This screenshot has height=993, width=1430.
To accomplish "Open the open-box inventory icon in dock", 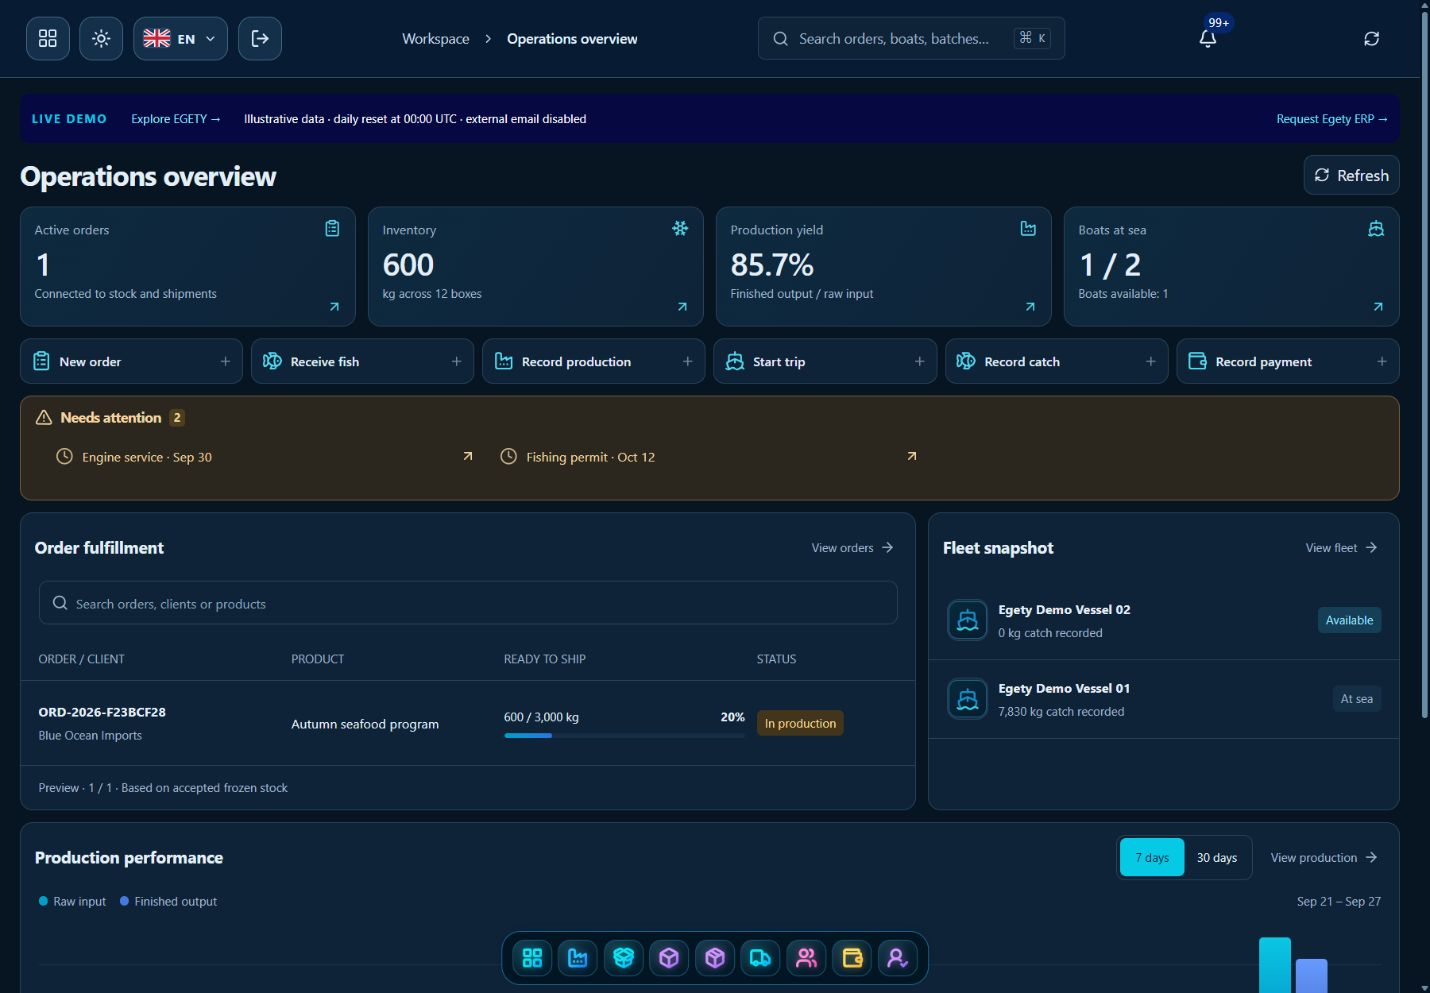I will (624, 958).
